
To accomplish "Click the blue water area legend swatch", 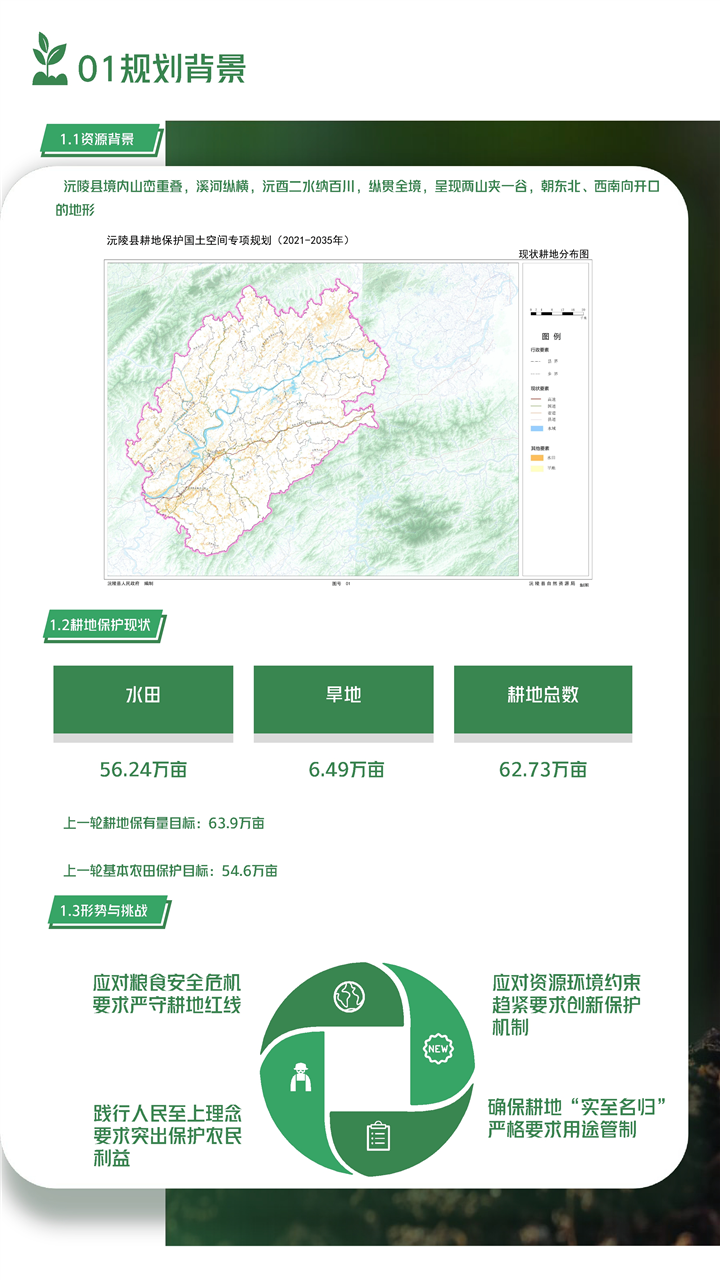I will (536, 427).
